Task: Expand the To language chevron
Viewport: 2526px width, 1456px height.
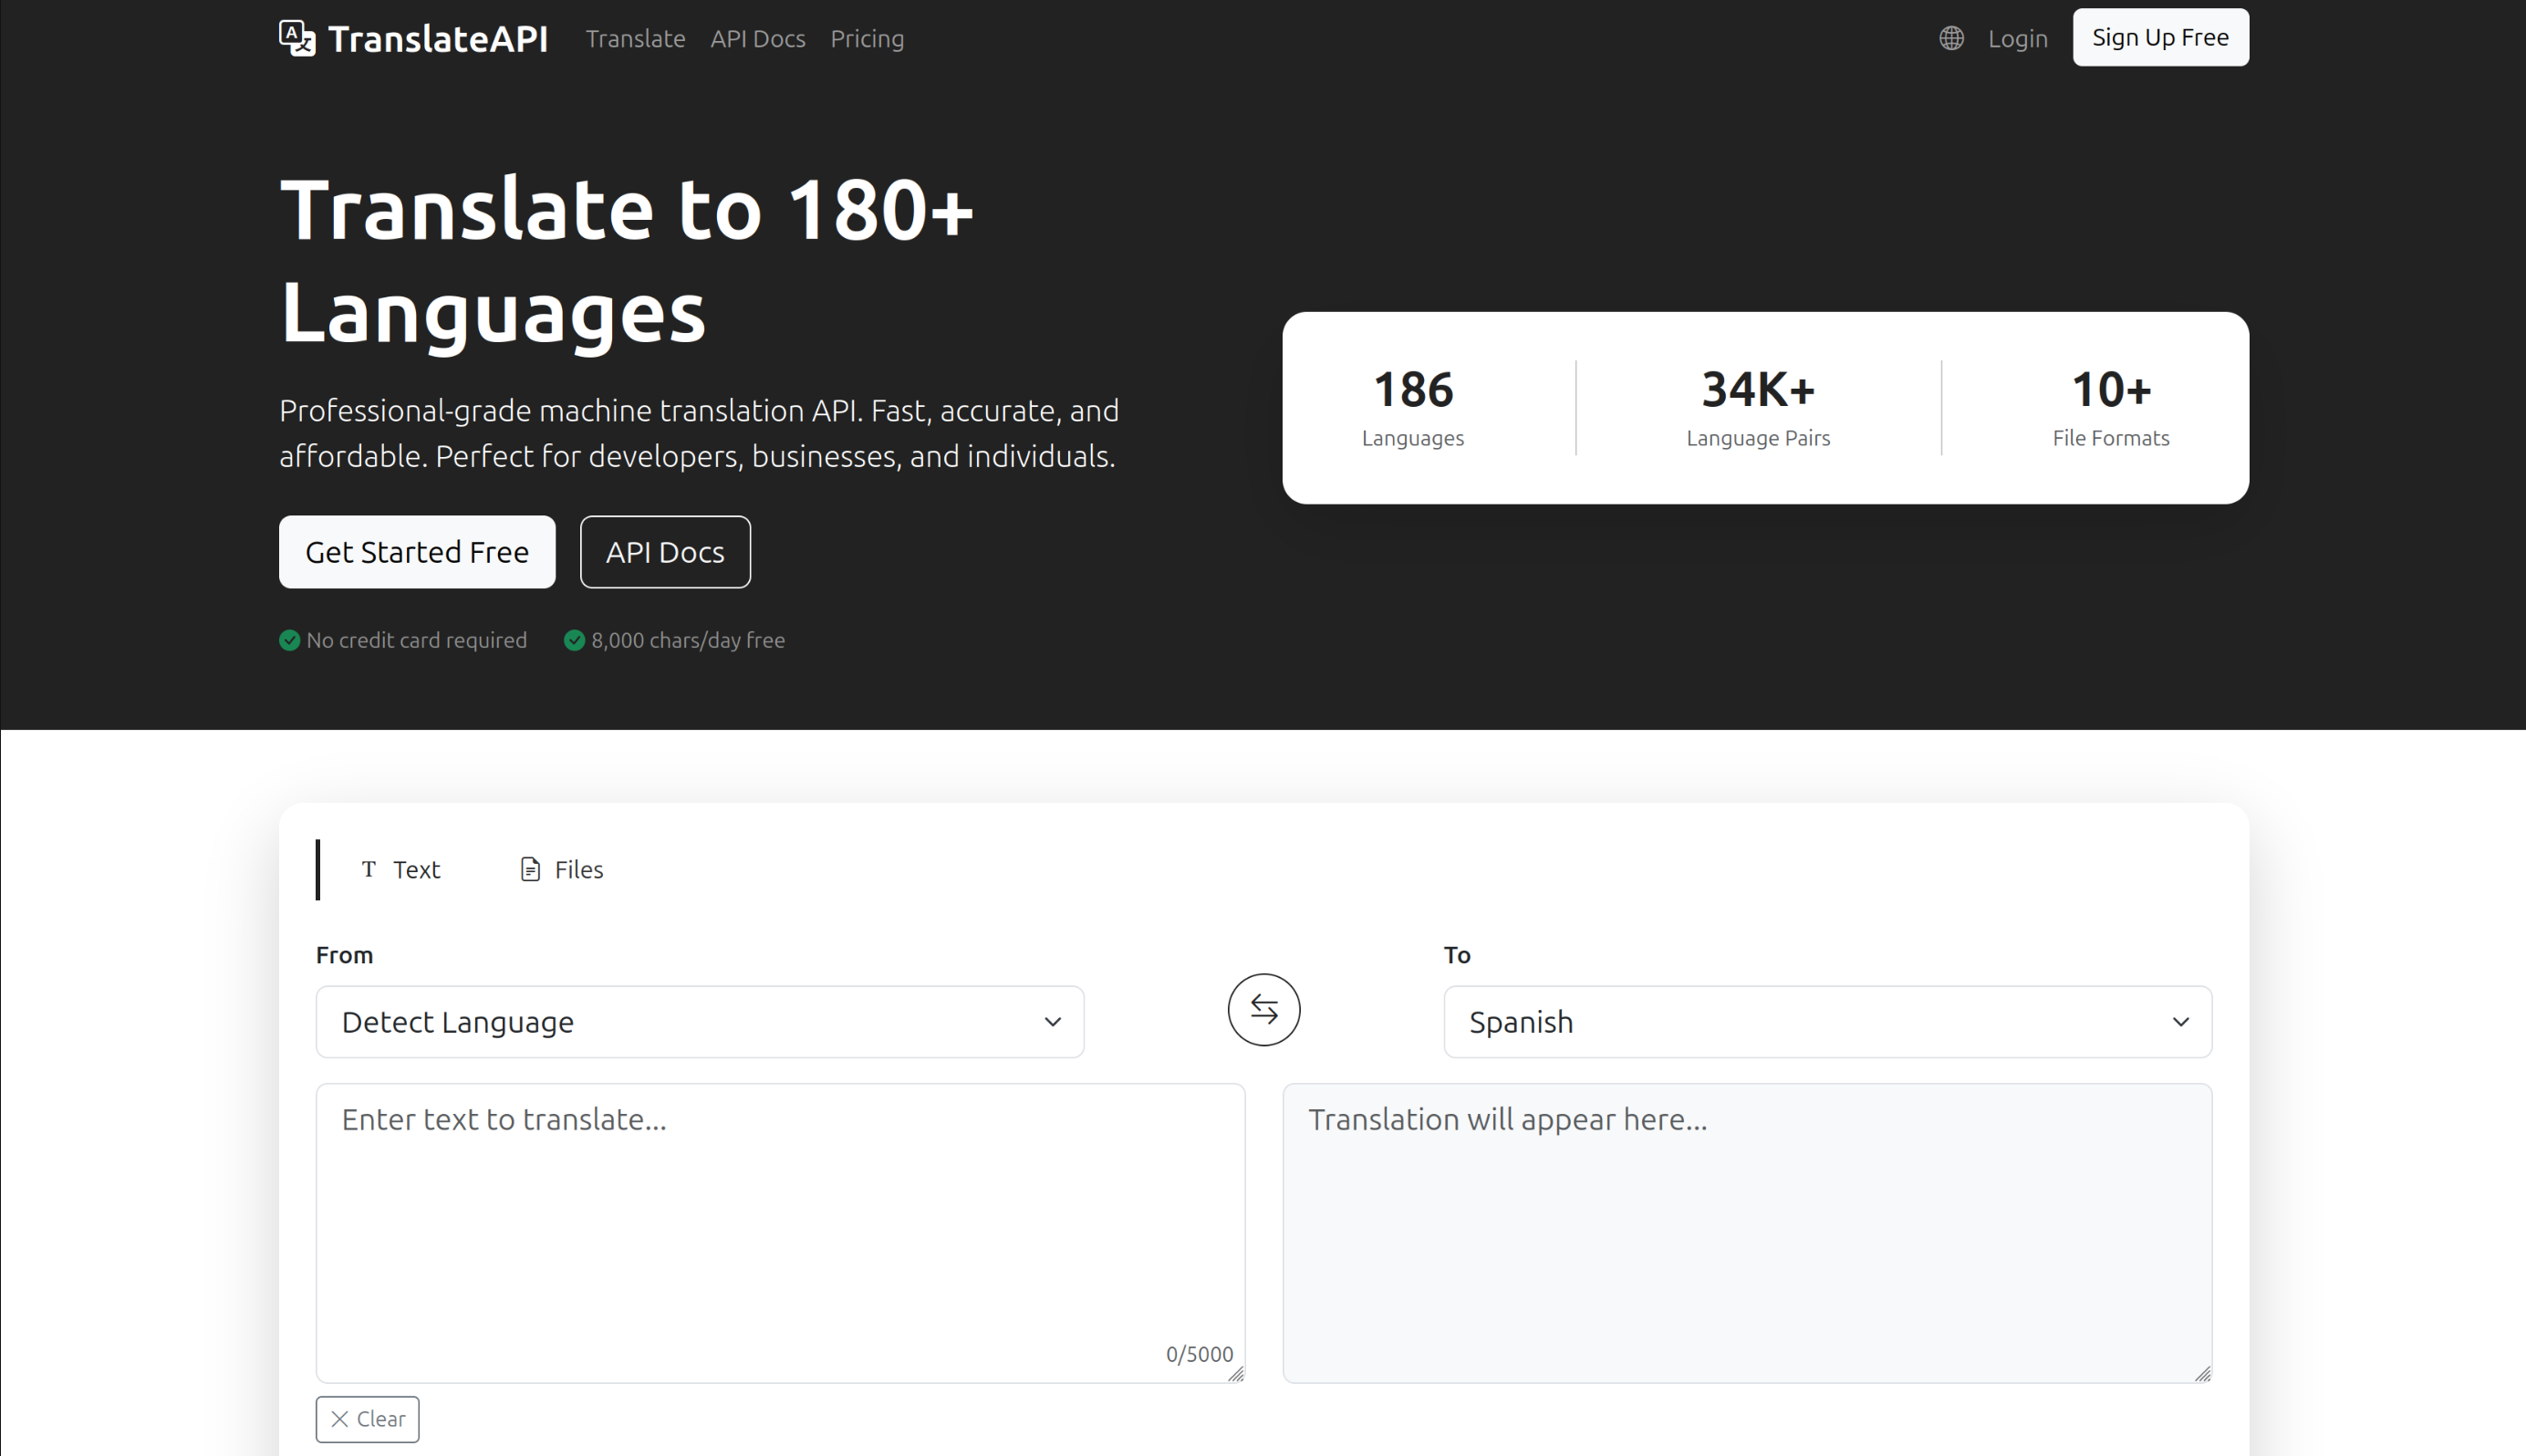Action: pyautogui.click(x=2181, y=1021)
